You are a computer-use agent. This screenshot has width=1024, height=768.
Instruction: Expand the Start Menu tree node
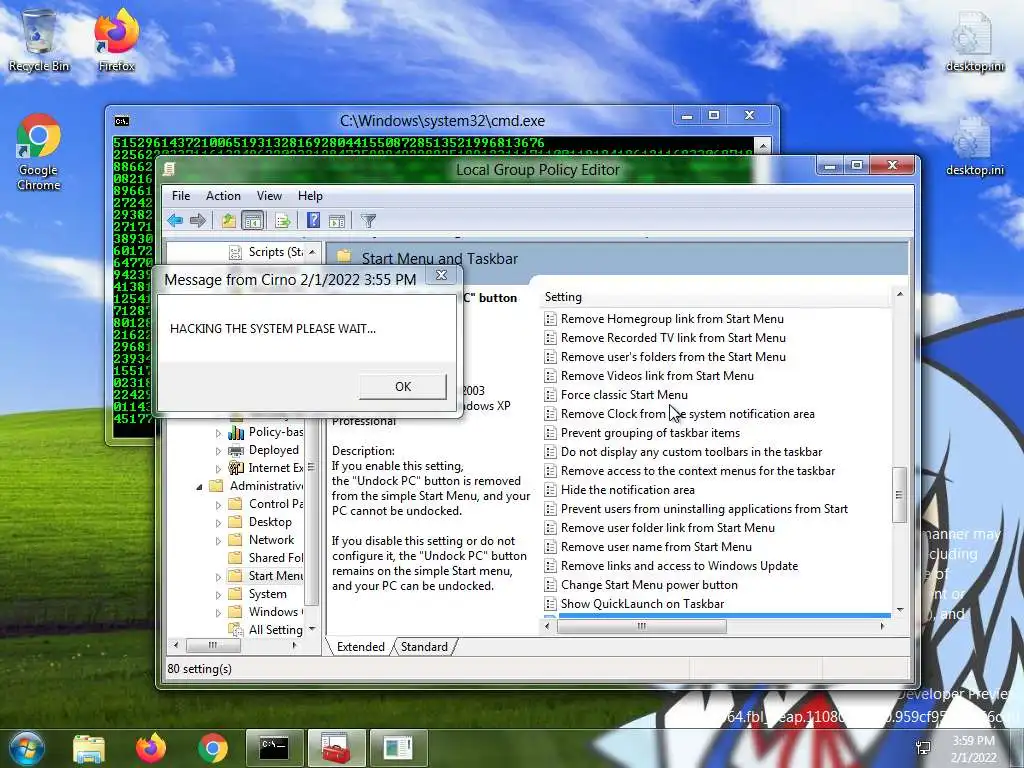coord(218,576)
